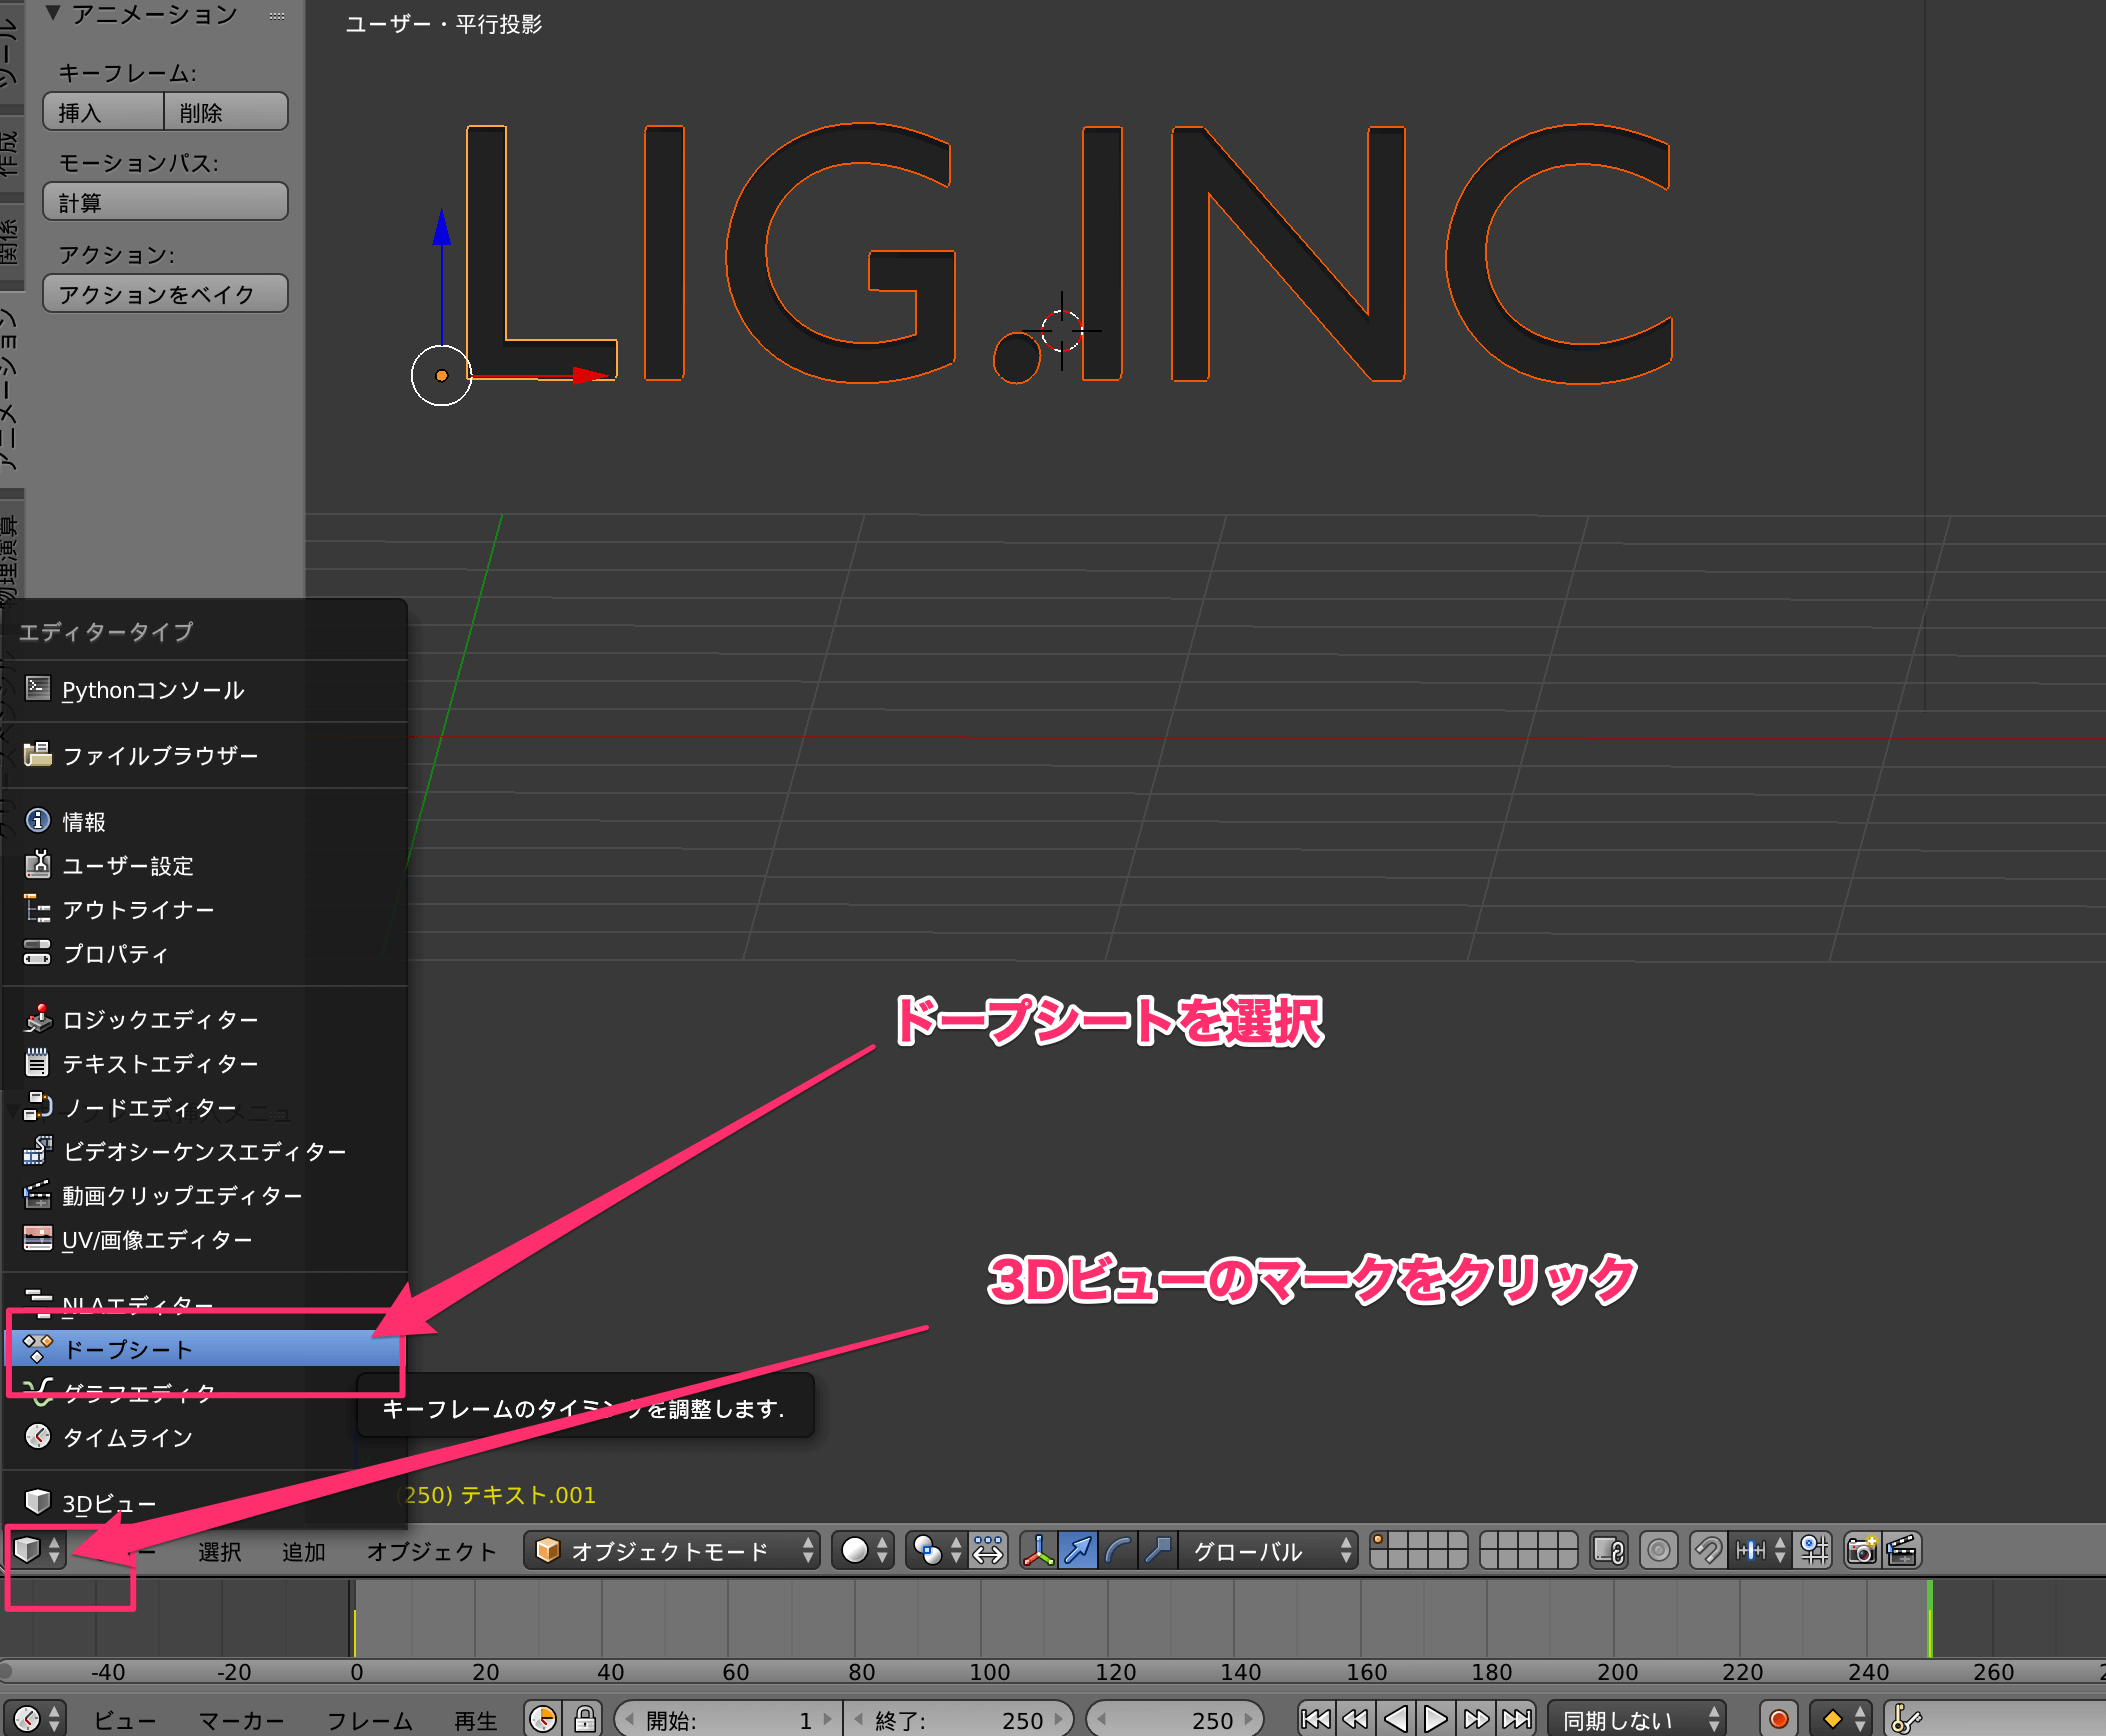The height and width of the screenshot is (1736, 2106).
Task: Toggle the snap magnet icon
Action: pos(1708,1551)
